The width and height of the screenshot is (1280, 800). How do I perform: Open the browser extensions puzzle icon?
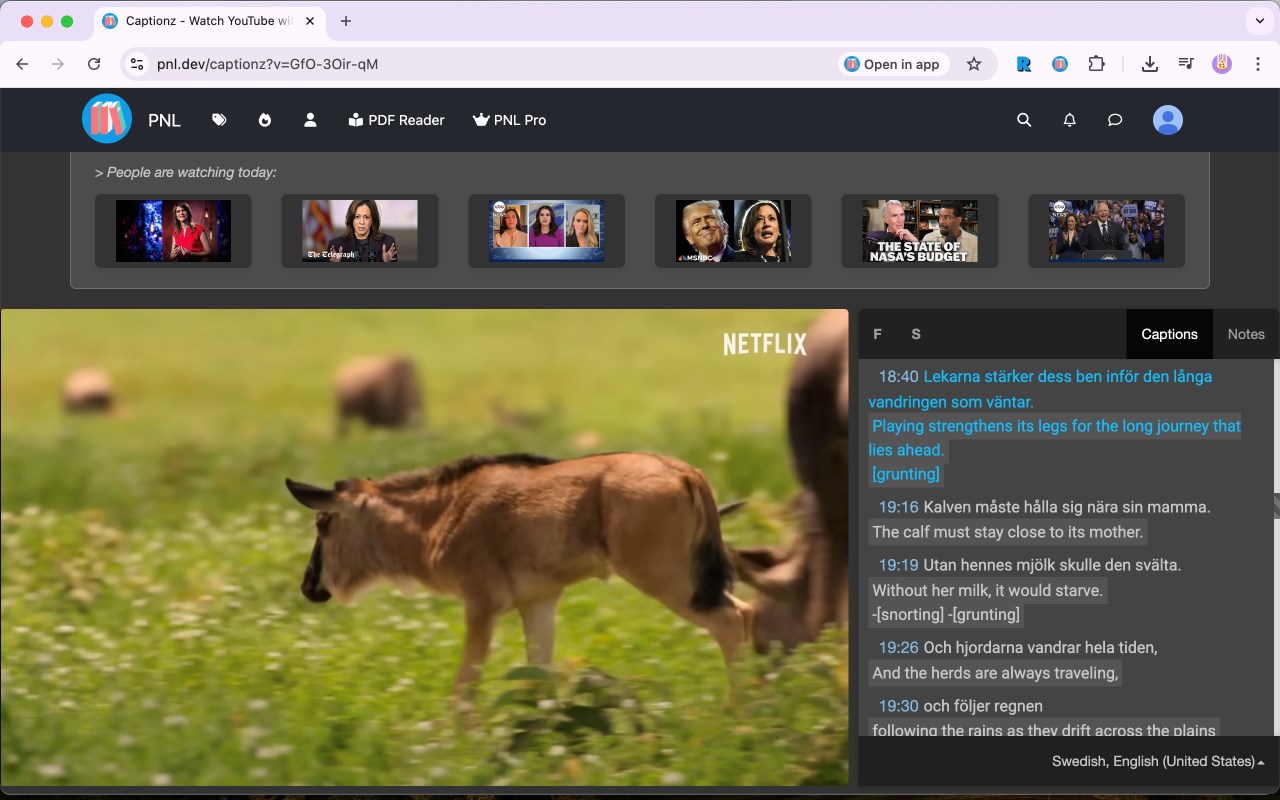pos(1097,64)
